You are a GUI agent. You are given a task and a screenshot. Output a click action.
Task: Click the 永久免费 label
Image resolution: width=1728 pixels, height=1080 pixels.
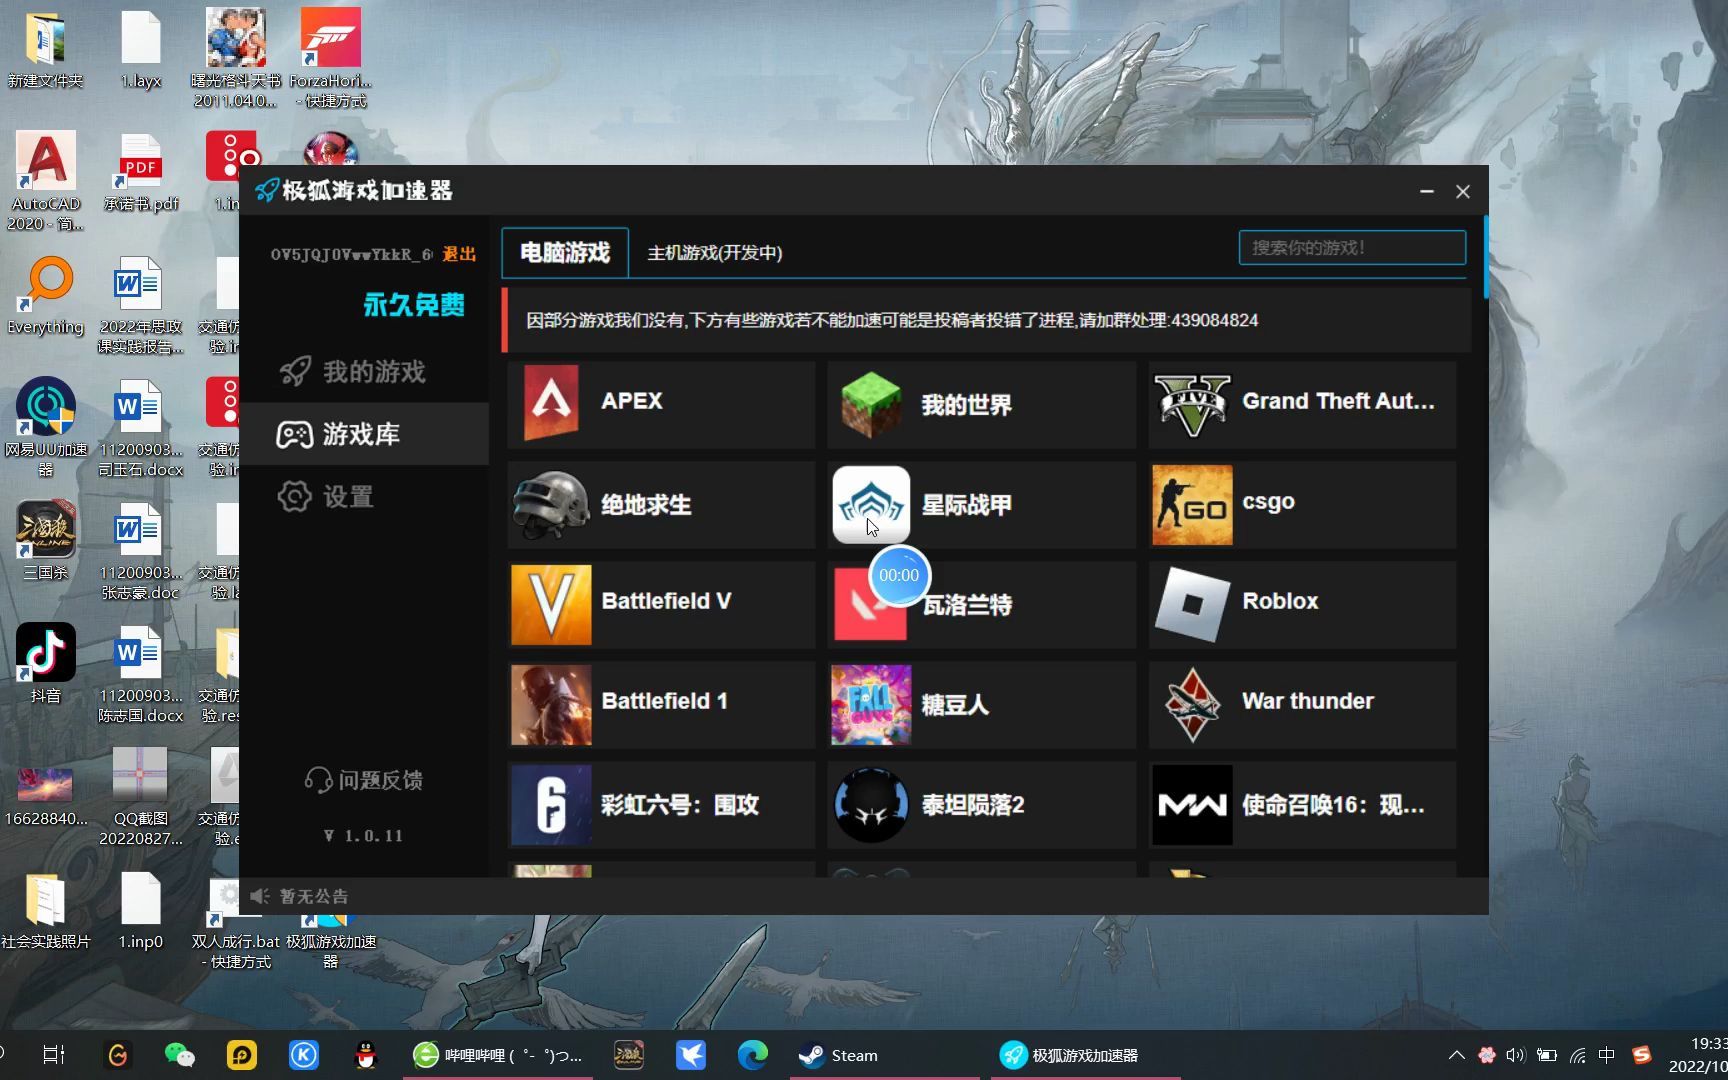click(x=414, y=305)
